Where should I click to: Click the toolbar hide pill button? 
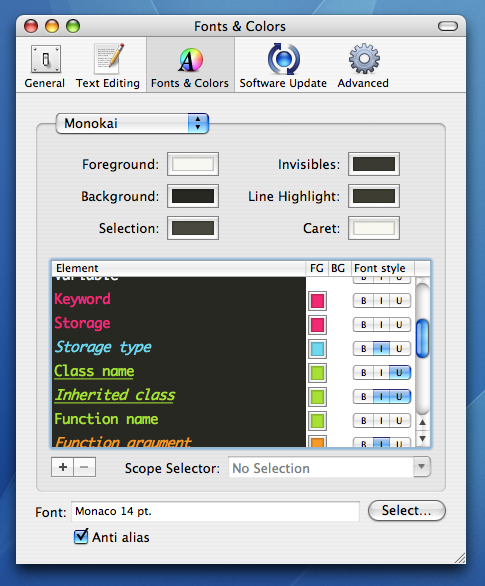[x=448, y=26]
